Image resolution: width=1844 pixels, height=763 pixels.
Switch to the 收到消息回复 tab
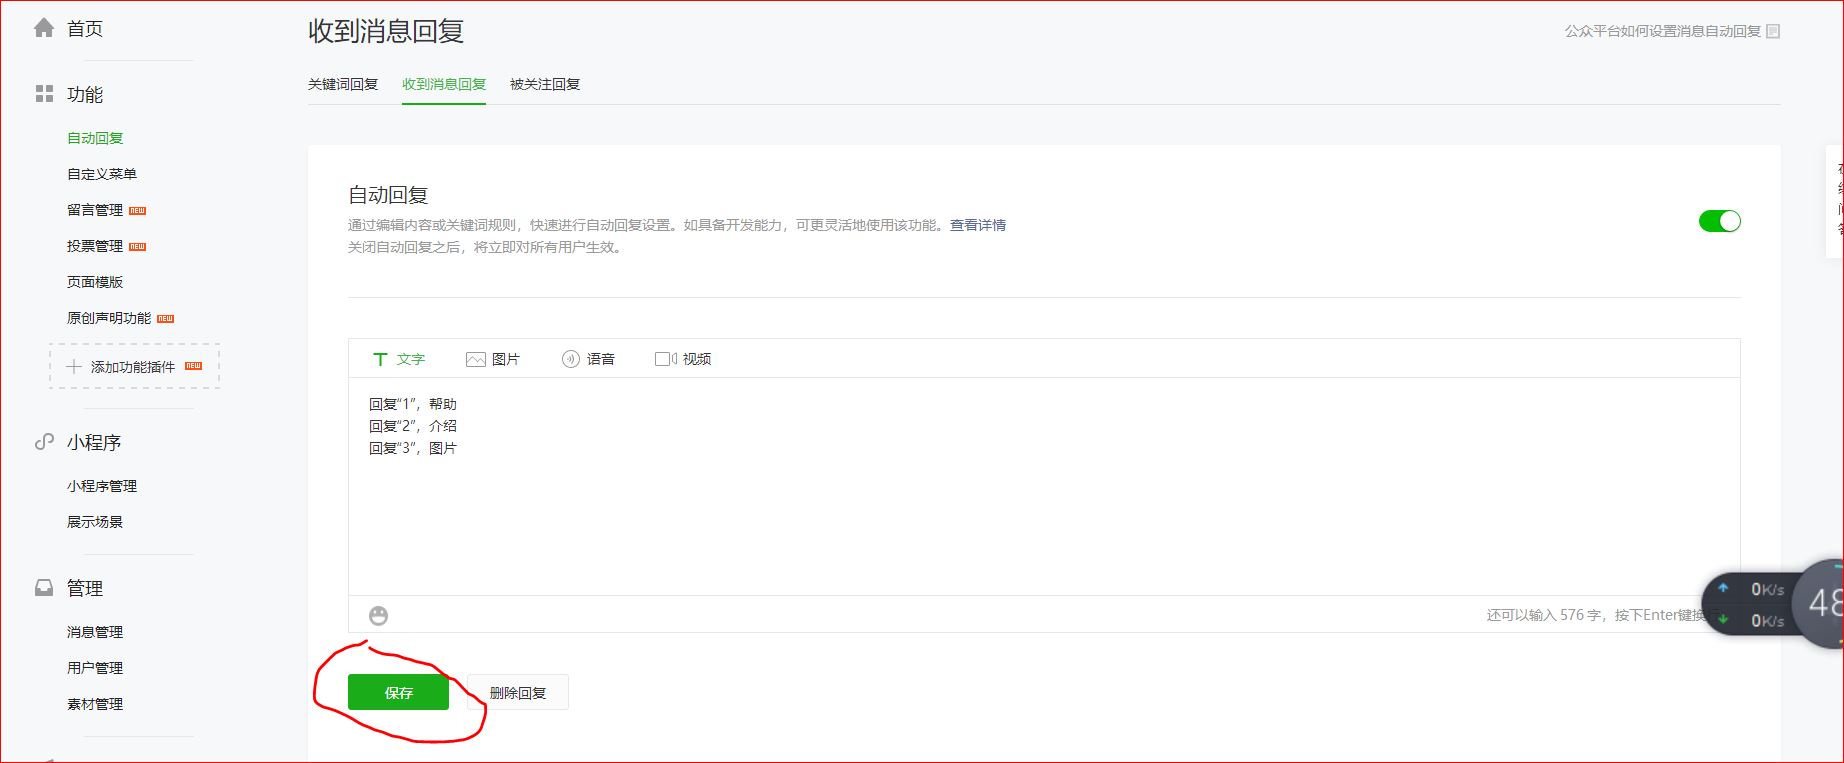[444, 84]
